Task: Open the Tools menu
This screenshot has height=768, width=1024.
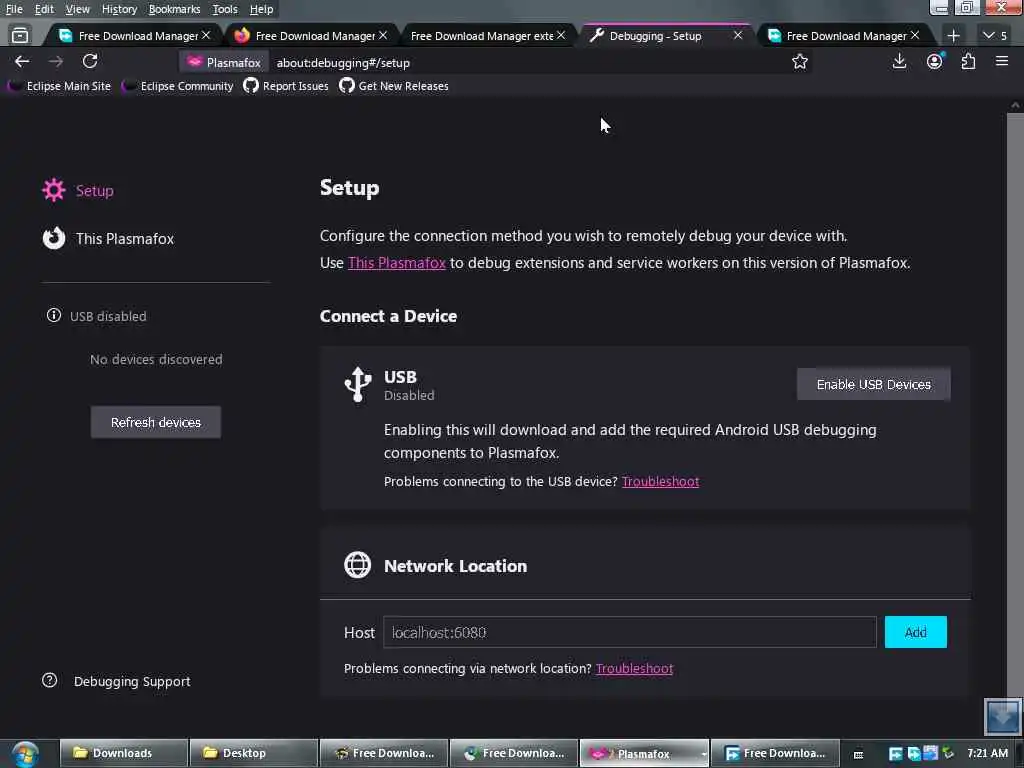Action: [225, 9]
